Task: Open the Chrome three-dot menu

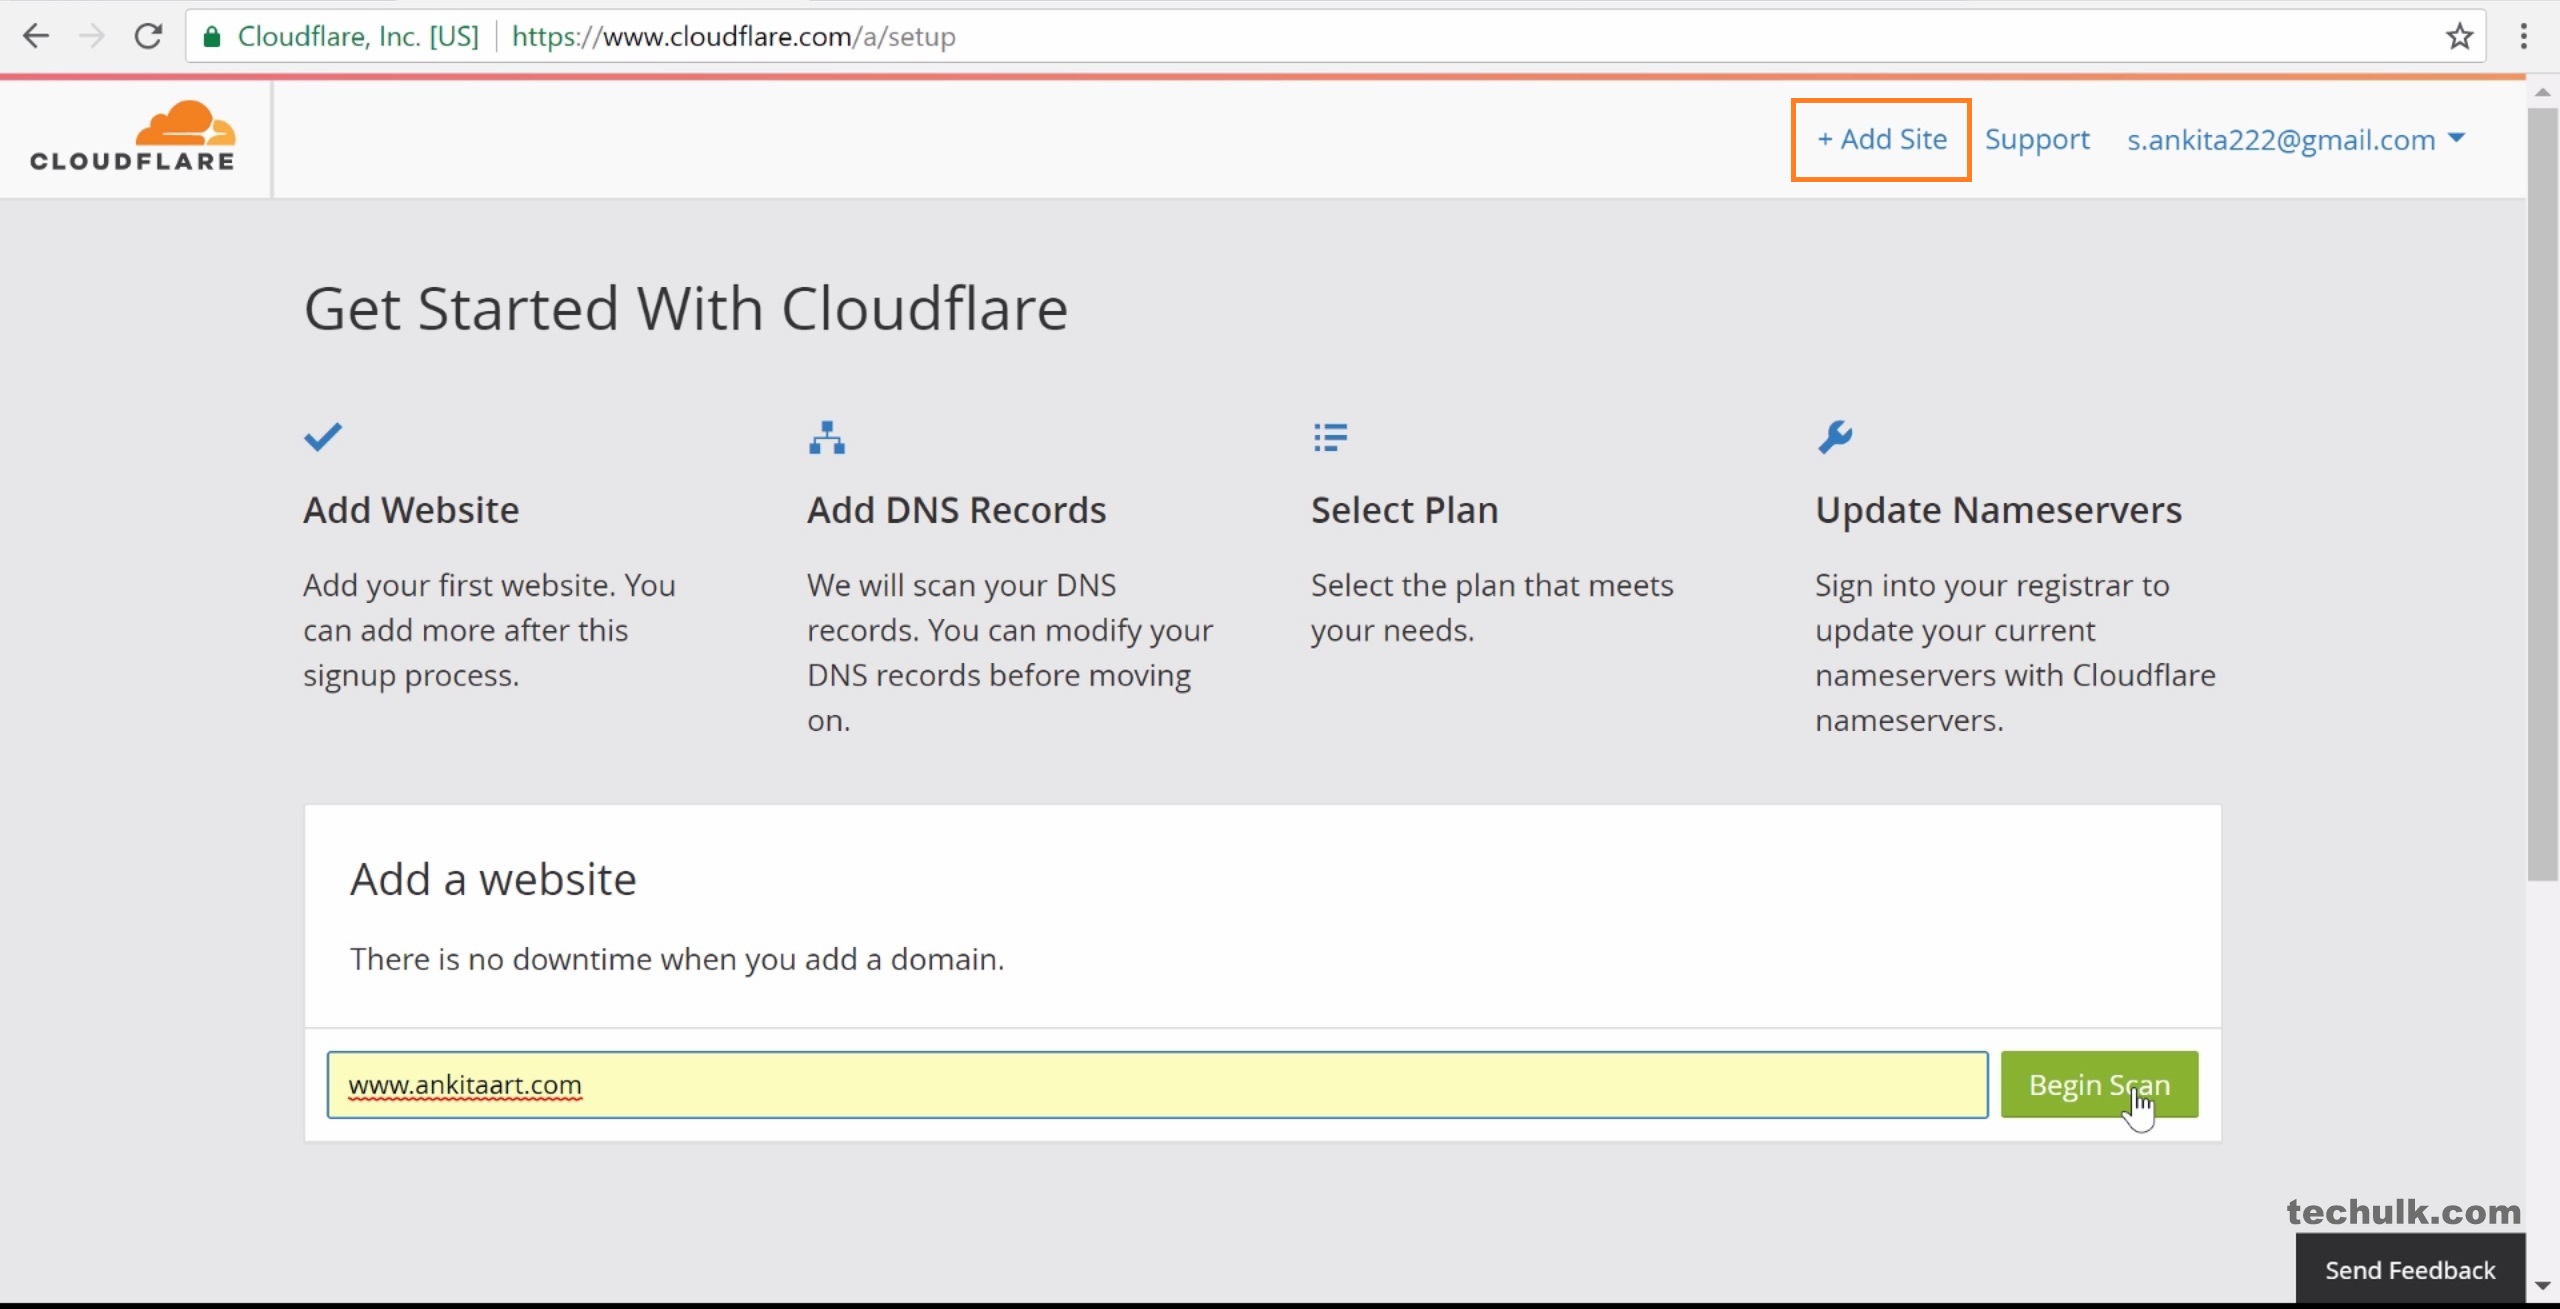Action: point(2523,37)
